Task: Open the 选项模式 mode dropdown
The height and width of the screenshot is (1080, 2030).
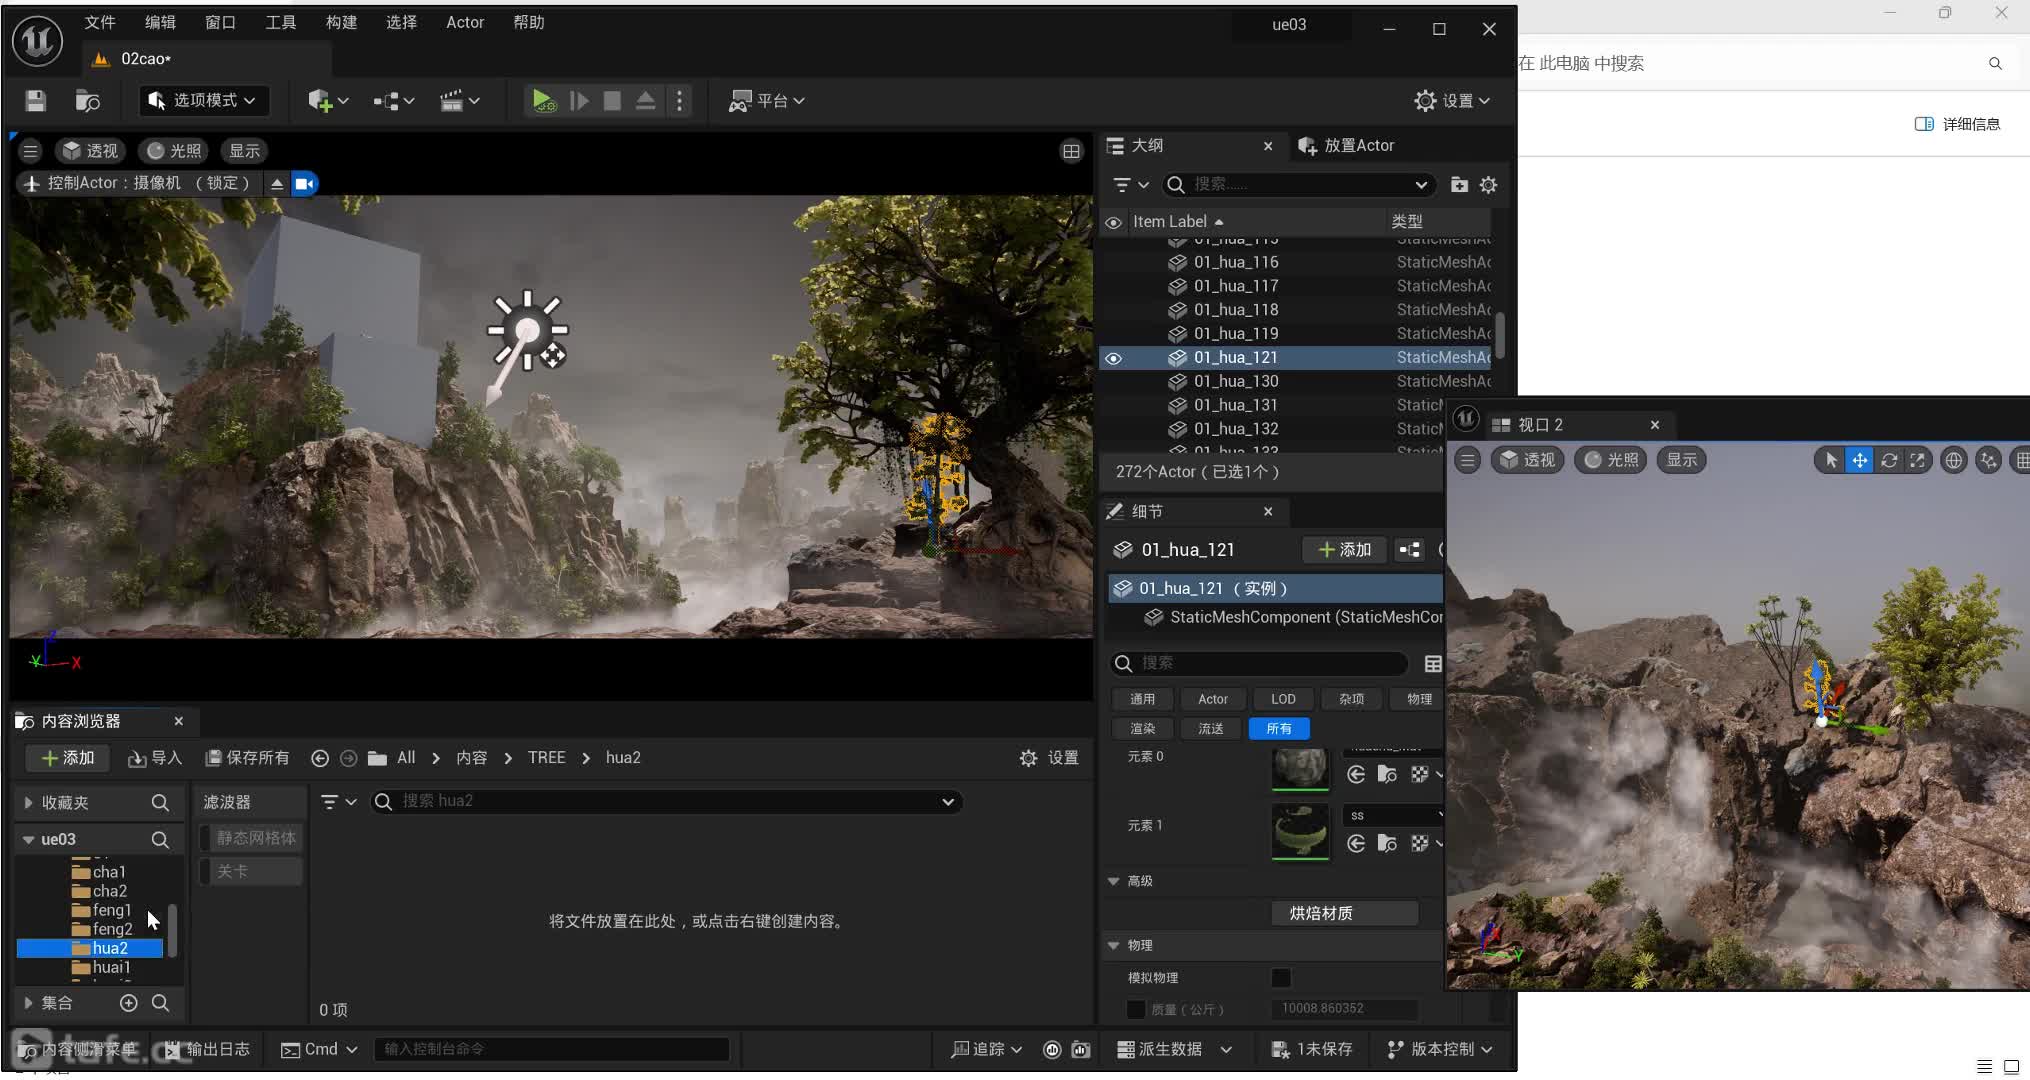Action: coord(202,100)
